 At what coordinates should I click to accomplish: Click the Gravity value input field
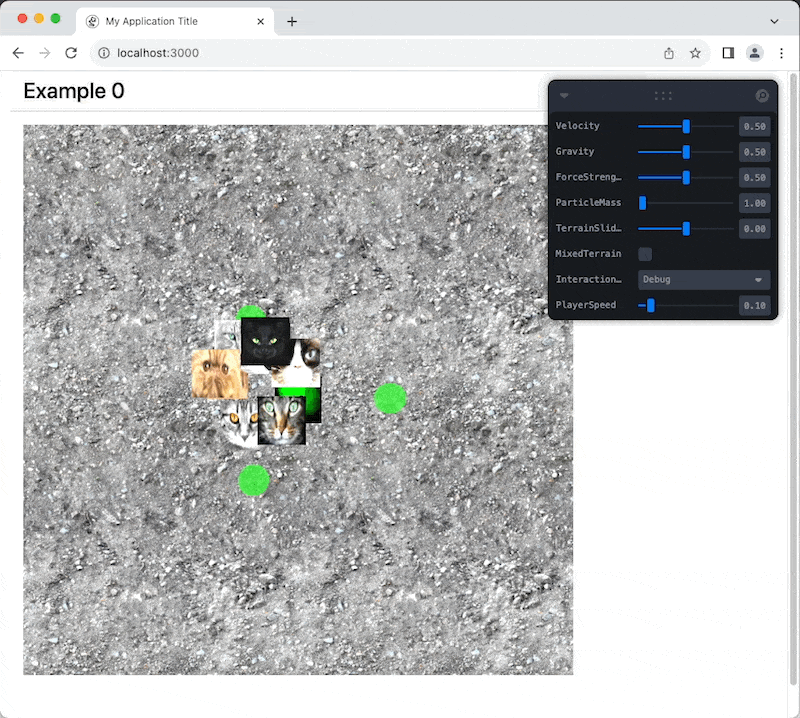754,152
